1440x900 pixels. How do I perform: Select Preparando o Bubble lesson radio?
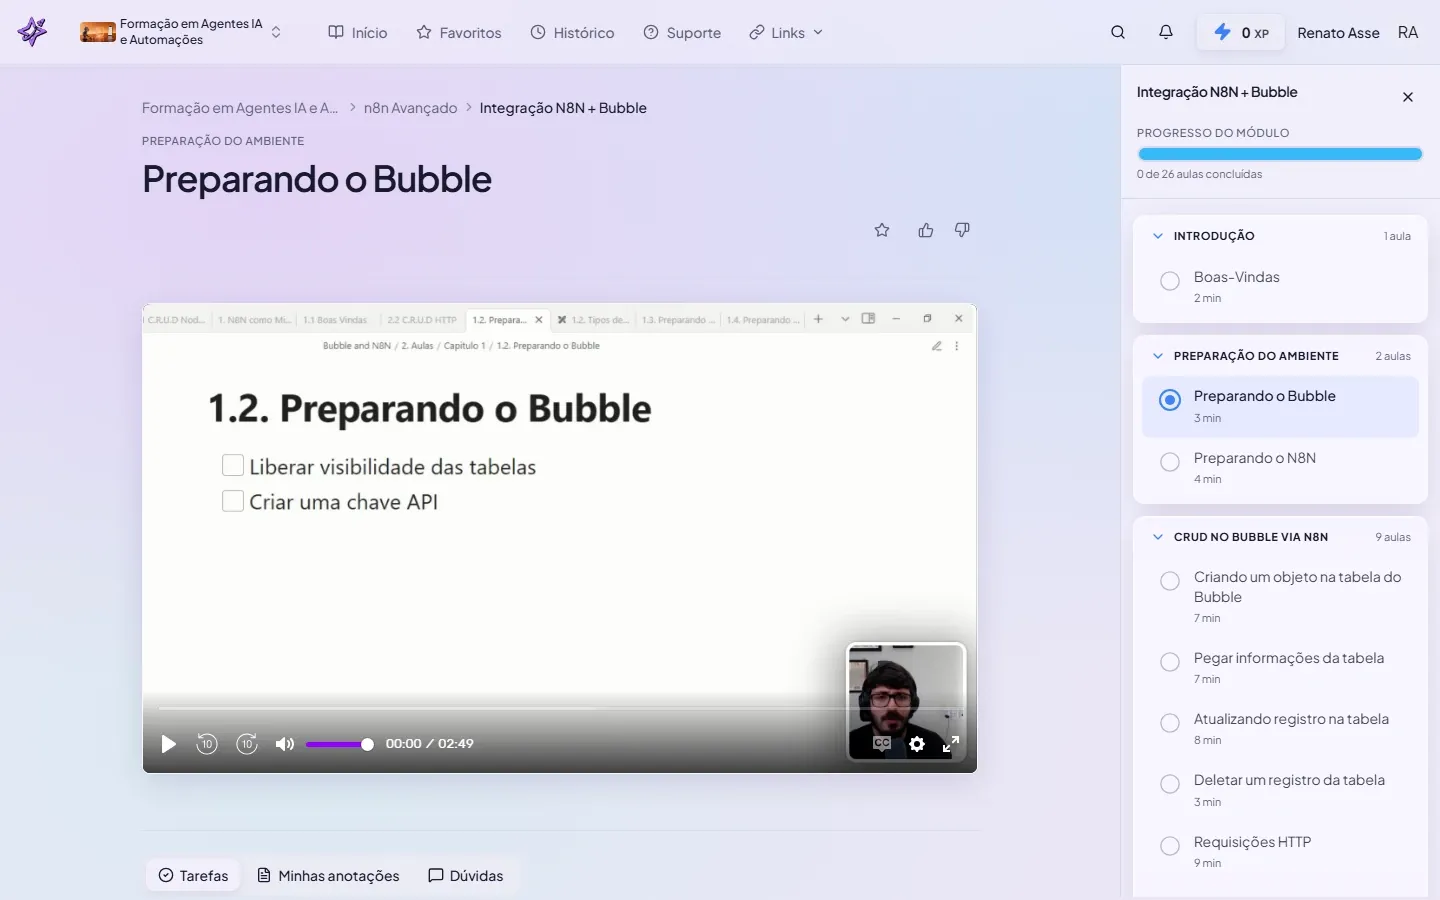1170,400
